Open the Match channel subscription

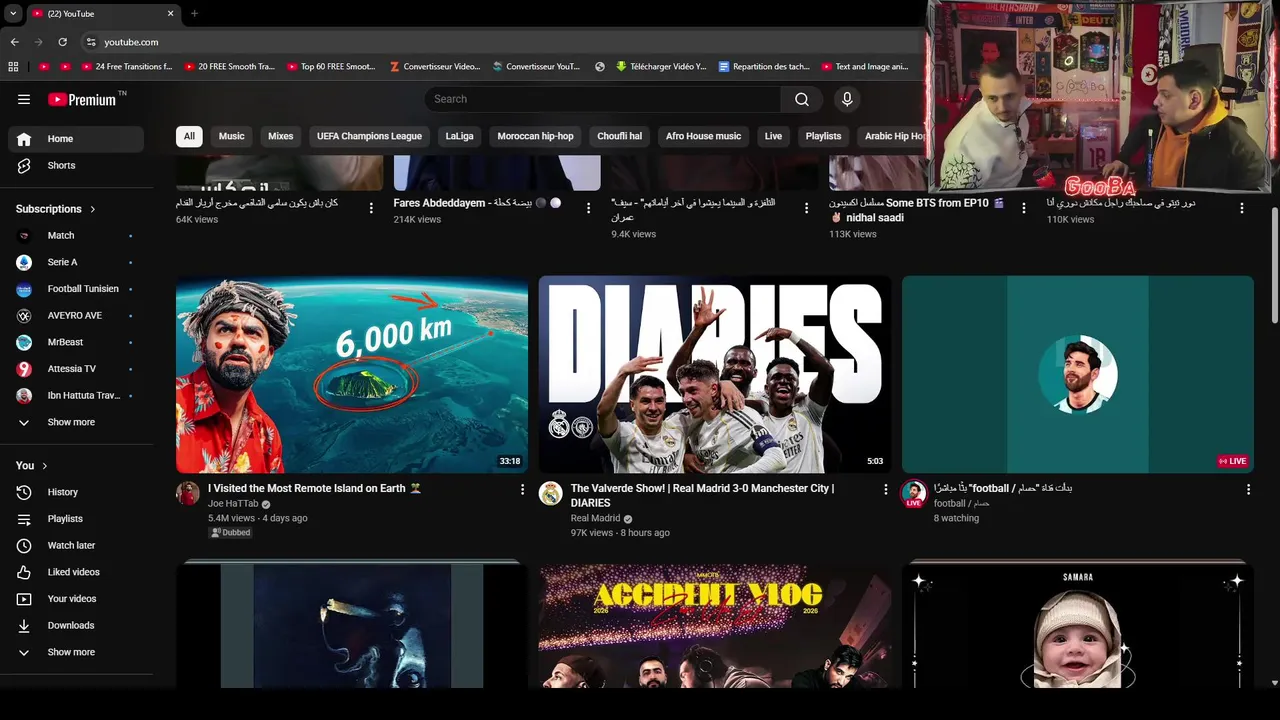tap(76, 235)
